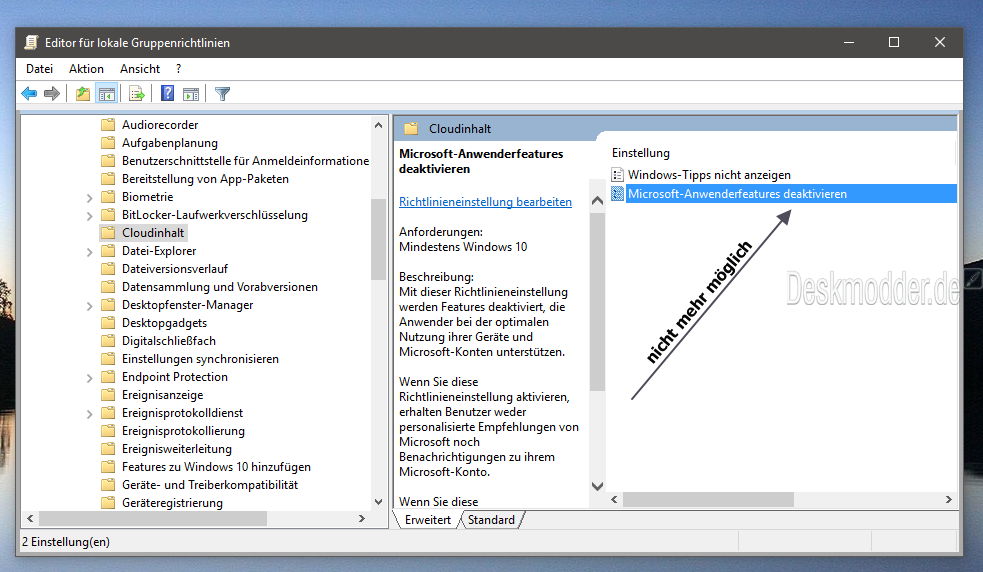Open the Datei menu
Screen dimensions: 983x572
[x=39, y=69]
